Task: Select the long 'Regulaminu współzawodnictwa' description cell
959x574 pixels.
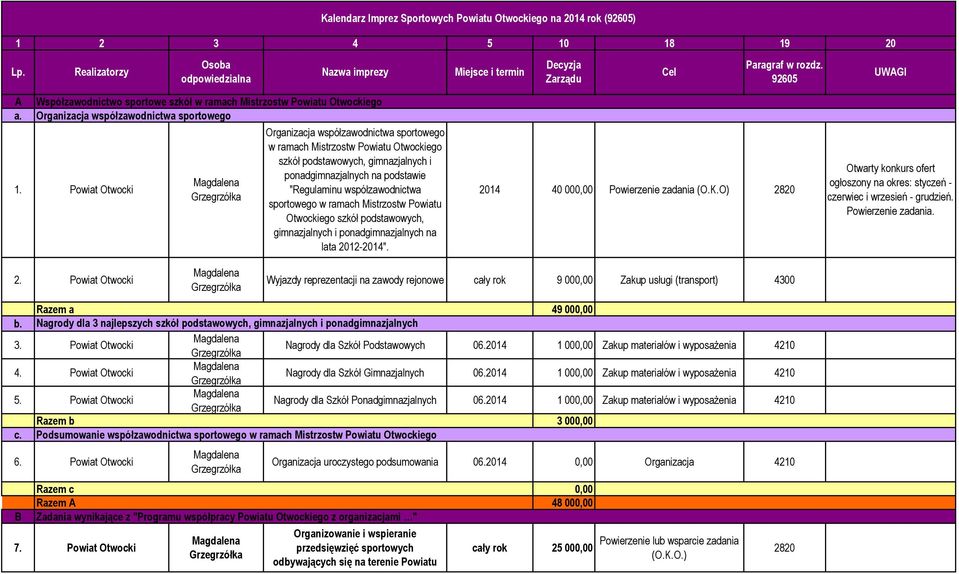Action: point(355,189)
